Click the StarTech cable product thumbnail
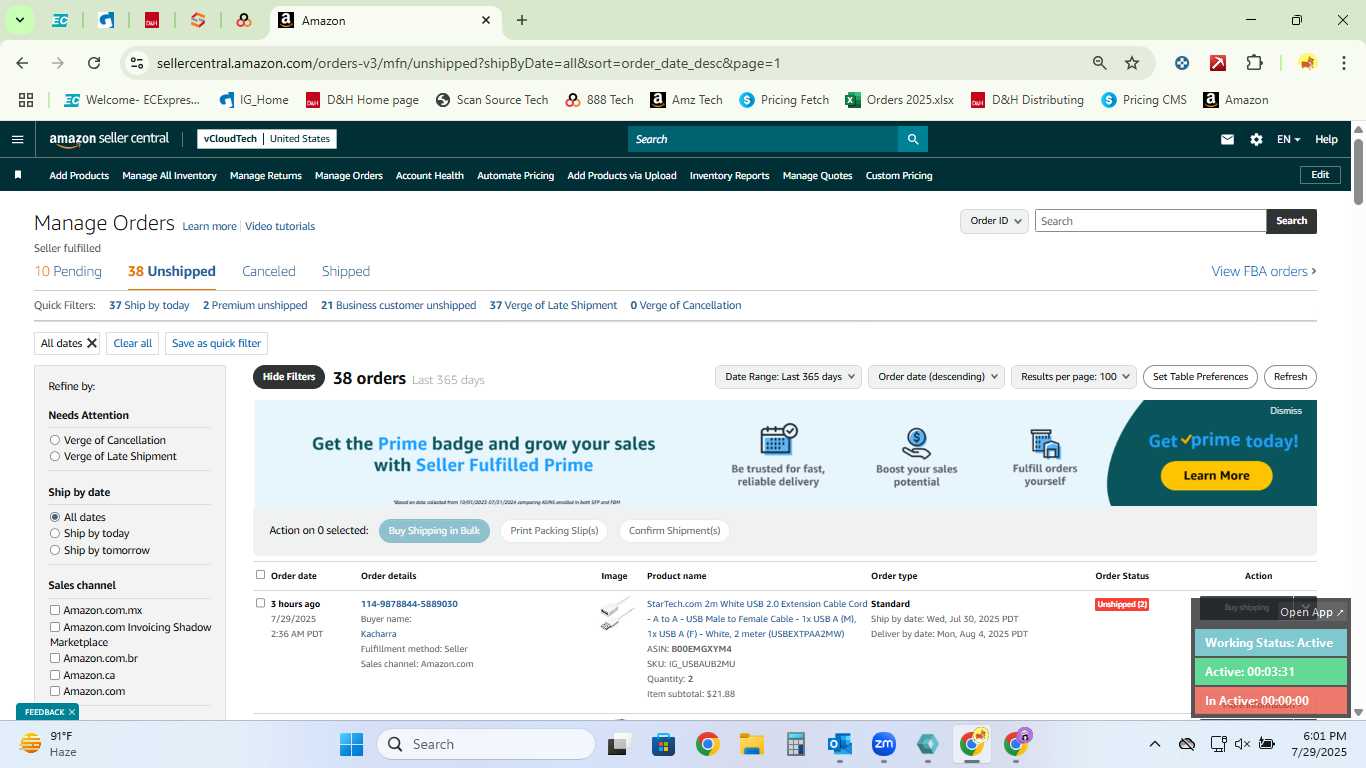The height and width of the screenshot is (768, 1366). click(617, 614)
